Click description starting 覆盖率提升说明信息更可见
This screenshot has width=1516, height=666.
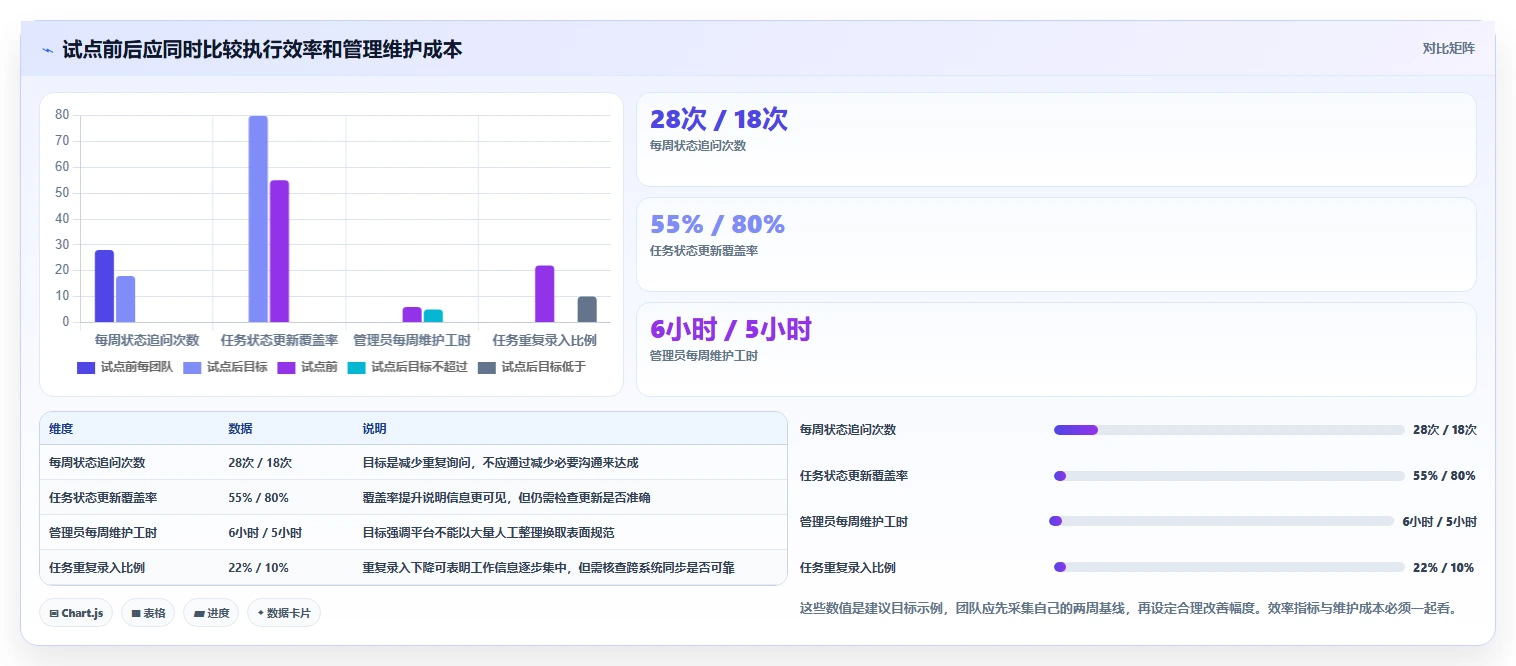506,498
